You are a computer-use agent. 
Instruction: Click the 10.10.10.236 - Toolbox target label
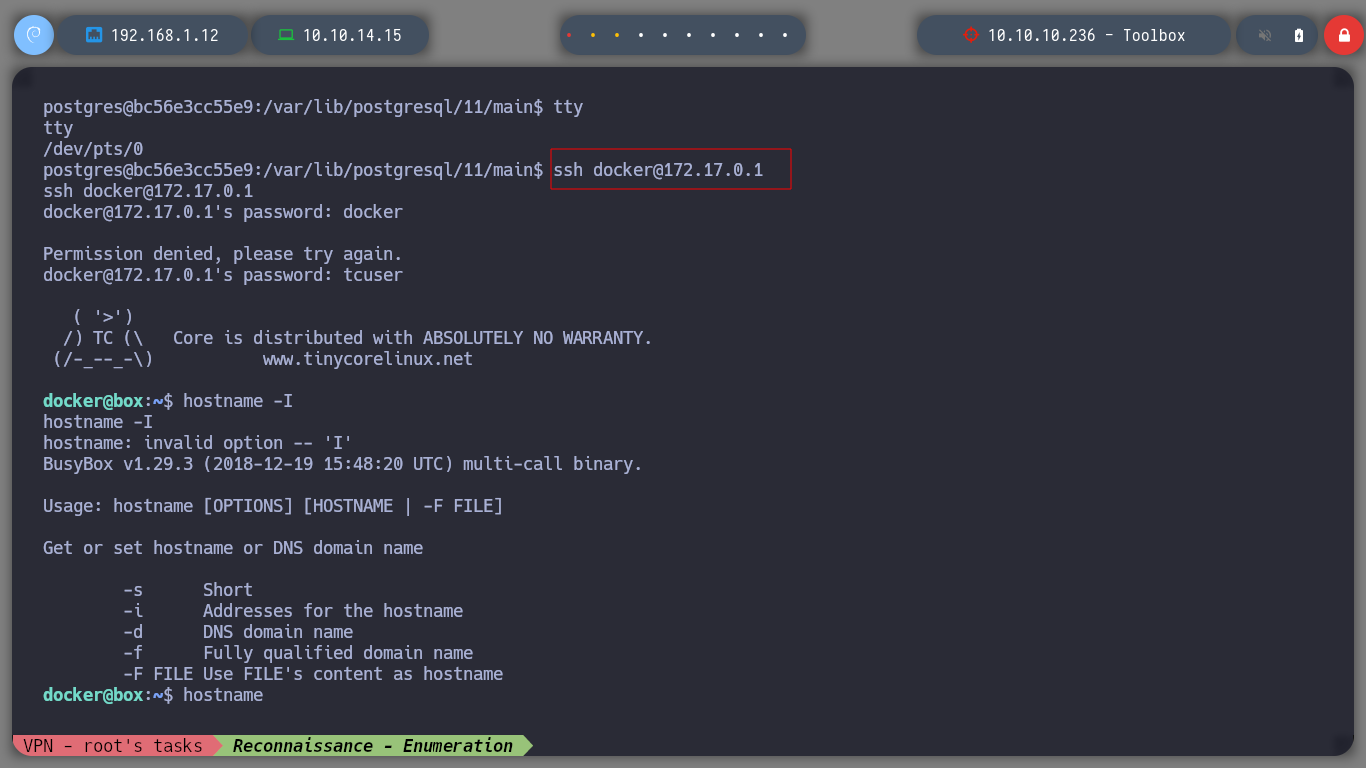1086,35
